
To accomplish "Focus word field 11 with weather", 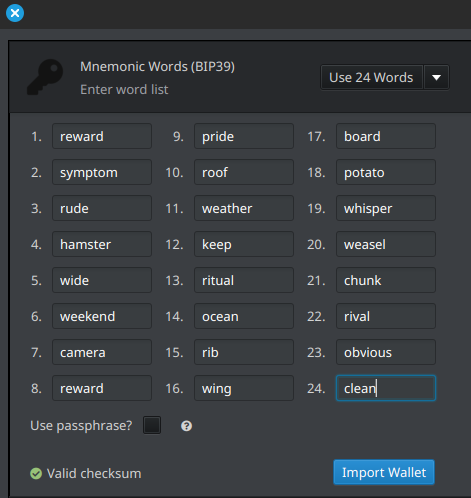I will (244, 208).
